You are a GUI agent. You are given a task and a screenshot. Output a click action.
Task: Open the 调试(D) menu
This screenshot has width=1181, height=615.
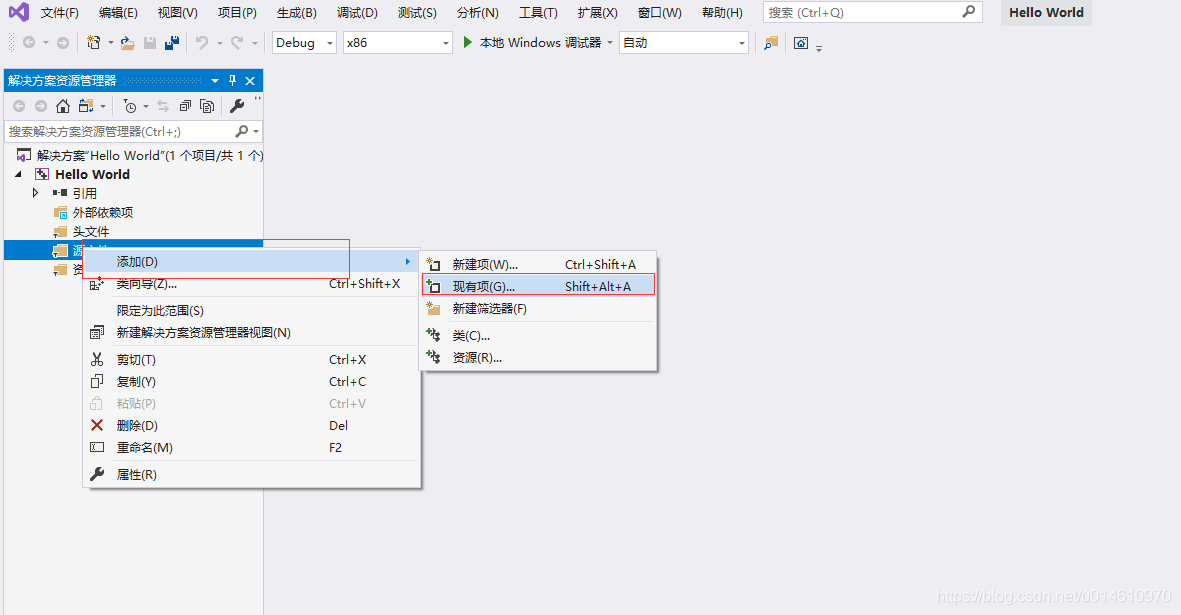(x=357, y=13)
